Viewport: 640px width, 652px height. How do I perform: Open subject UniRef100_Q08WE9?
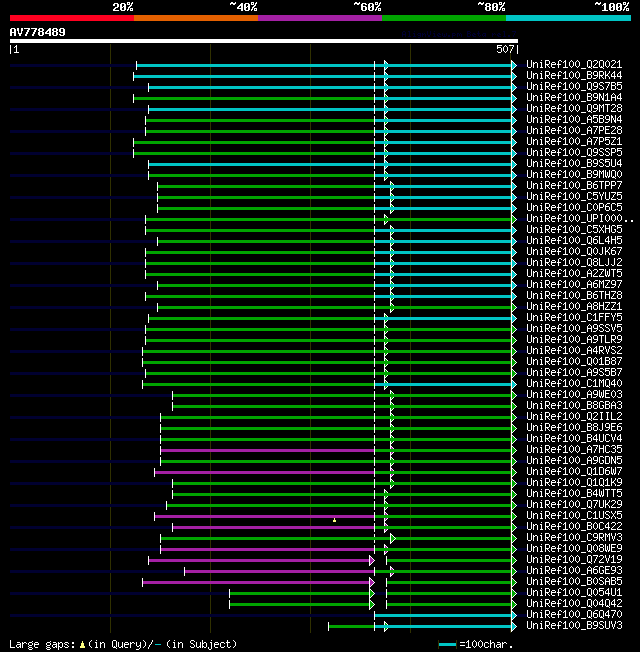574,548
